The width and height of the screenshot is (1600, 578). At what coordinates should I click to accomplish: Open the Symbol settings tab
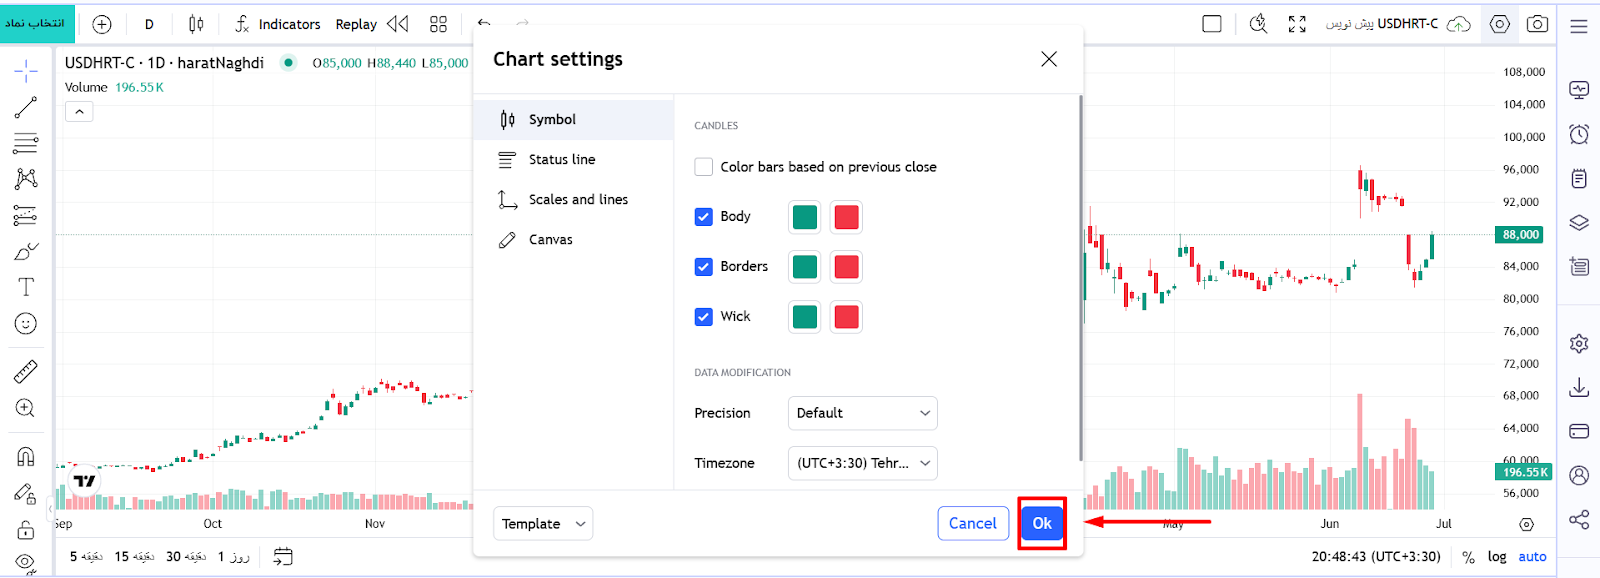[574, 119]
